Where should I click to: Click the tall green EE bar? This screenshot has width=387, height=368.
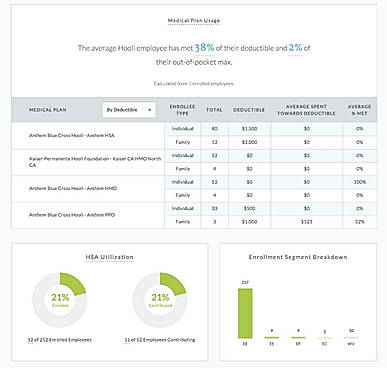tap(245, 313)
